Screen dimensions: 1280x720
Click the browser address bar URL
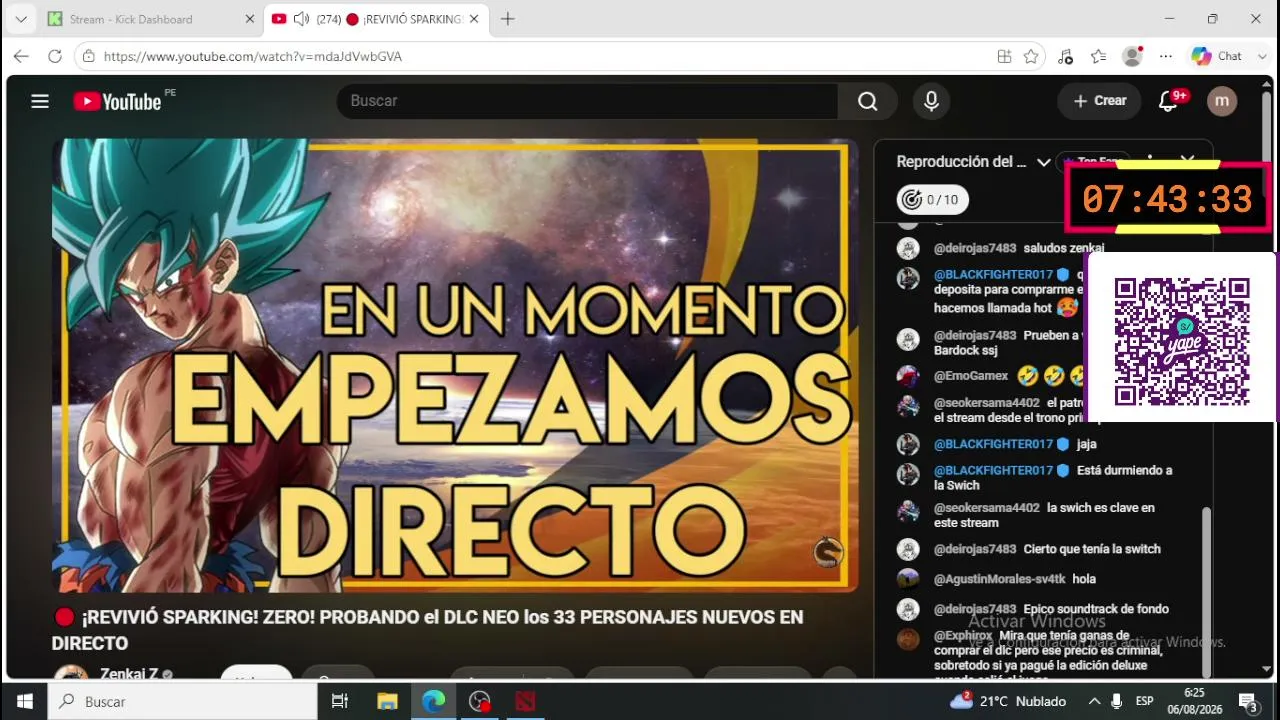tap(253, 56)
